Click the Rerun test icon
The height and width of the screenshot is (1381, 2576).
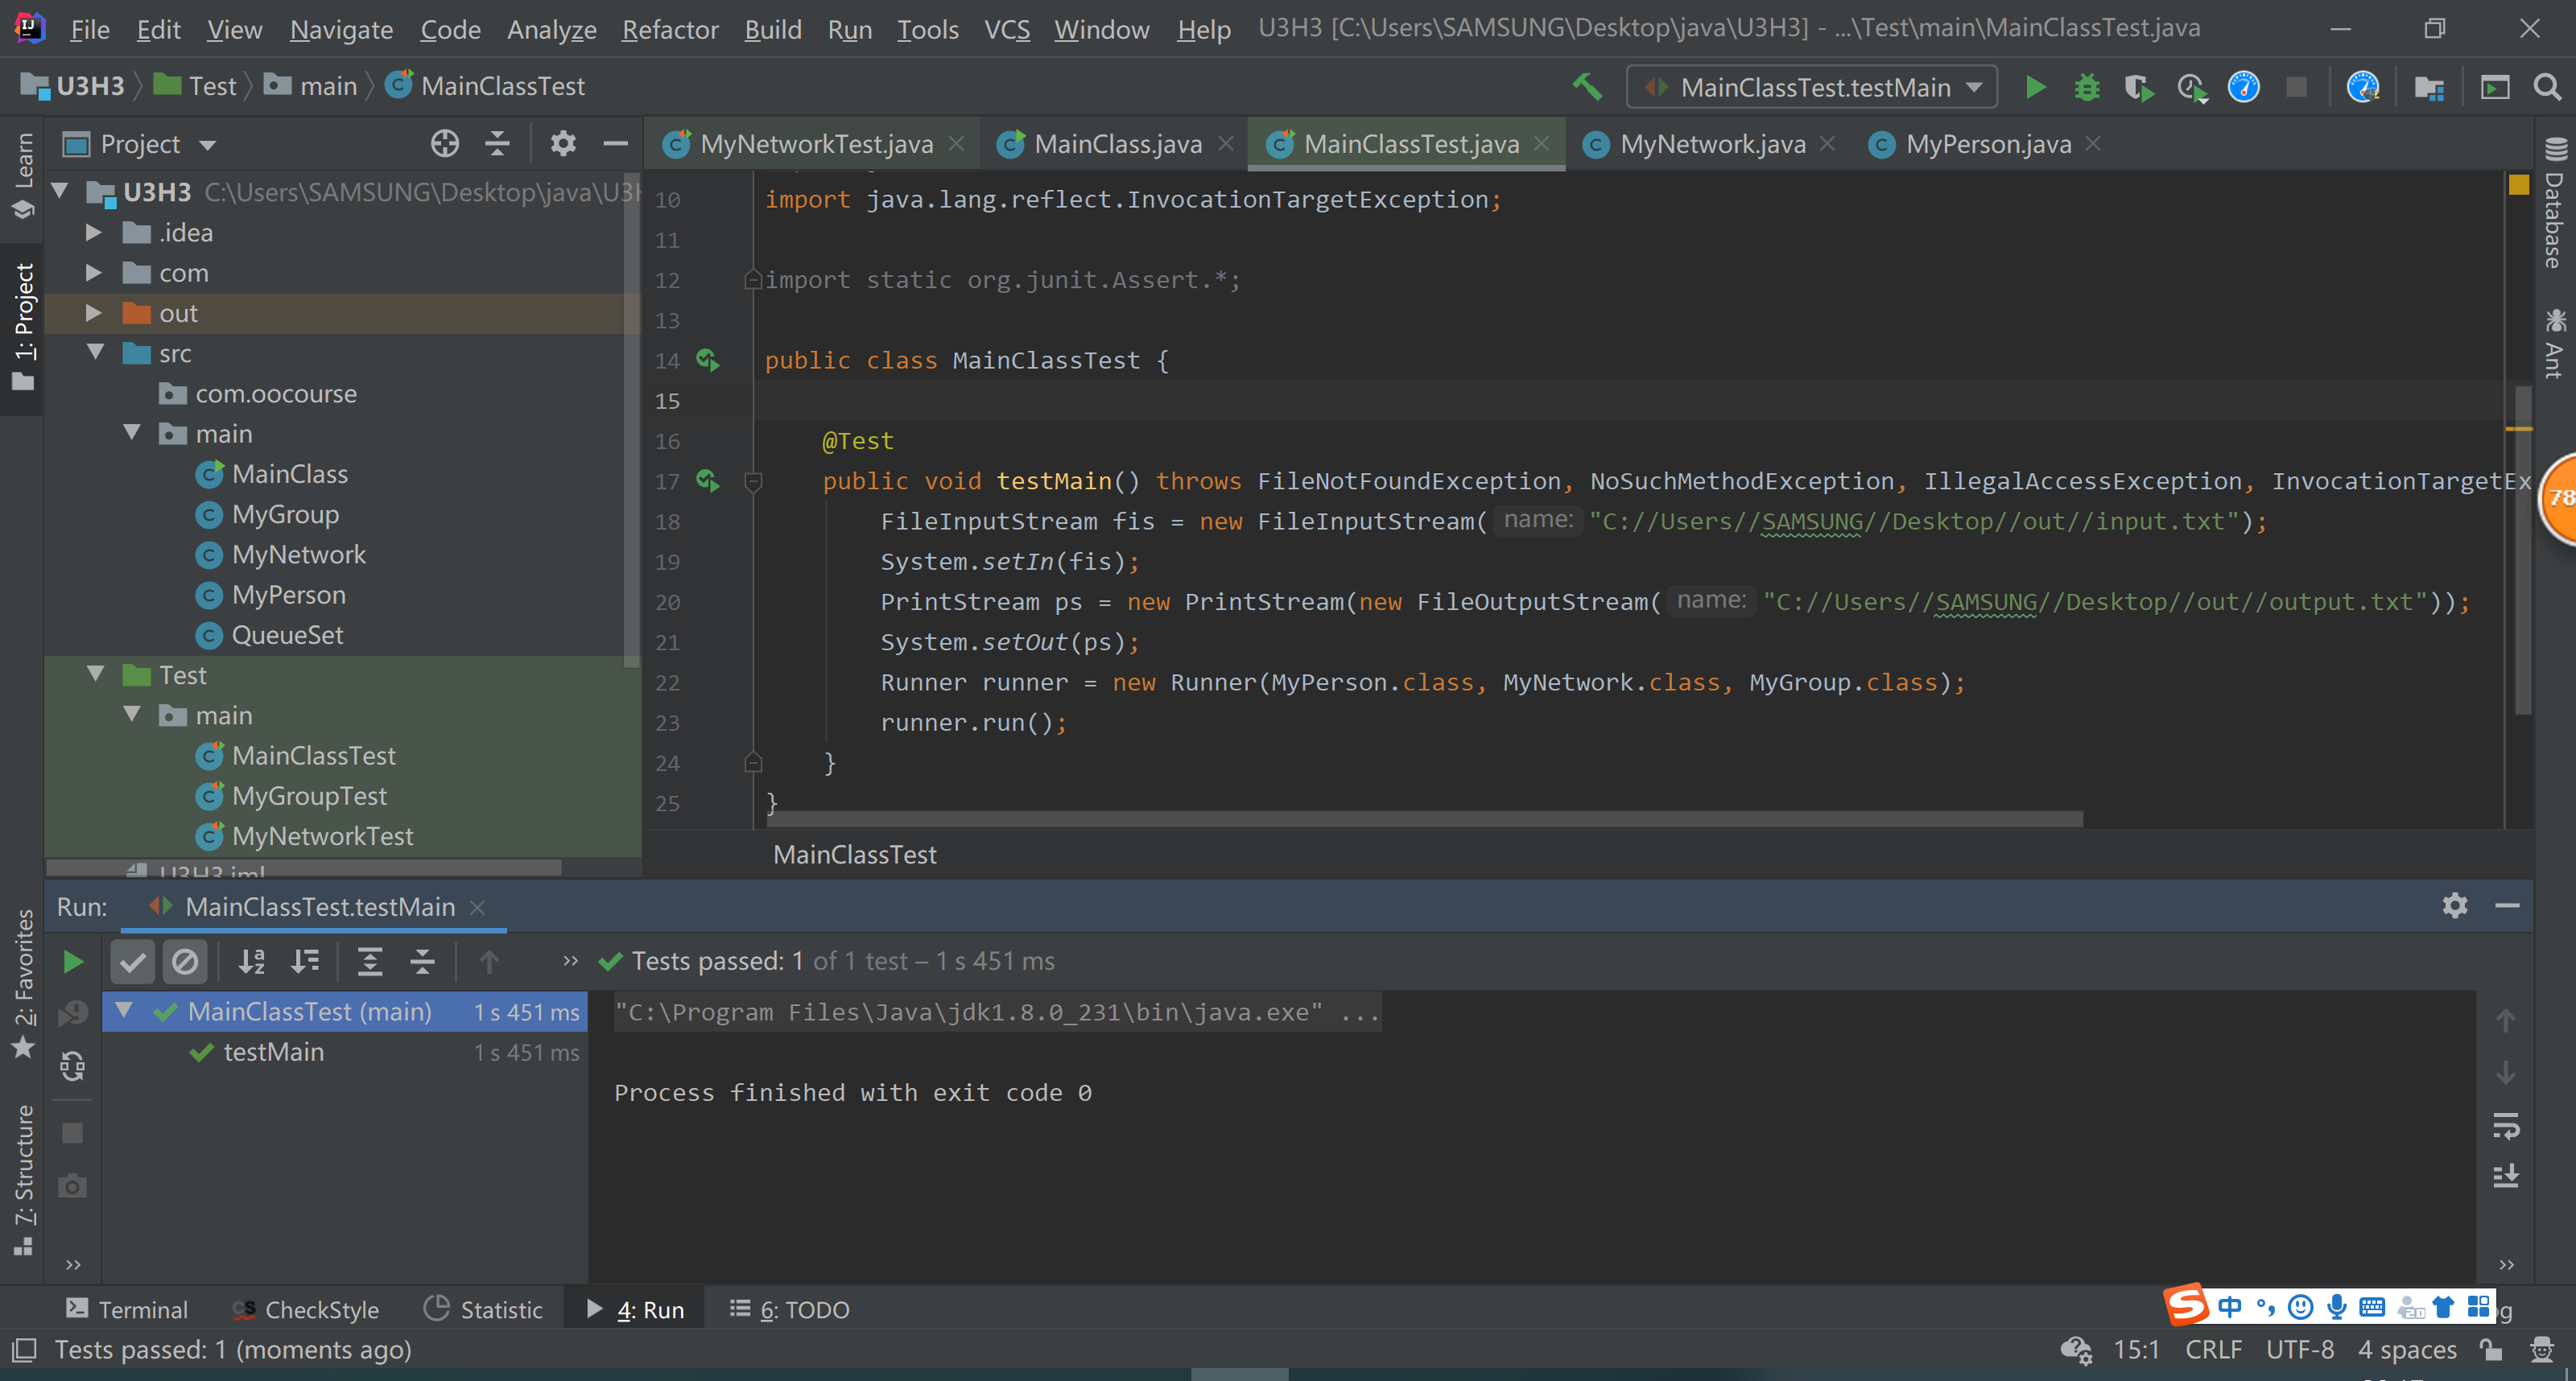pyautogui.click(x=75, y=962)
